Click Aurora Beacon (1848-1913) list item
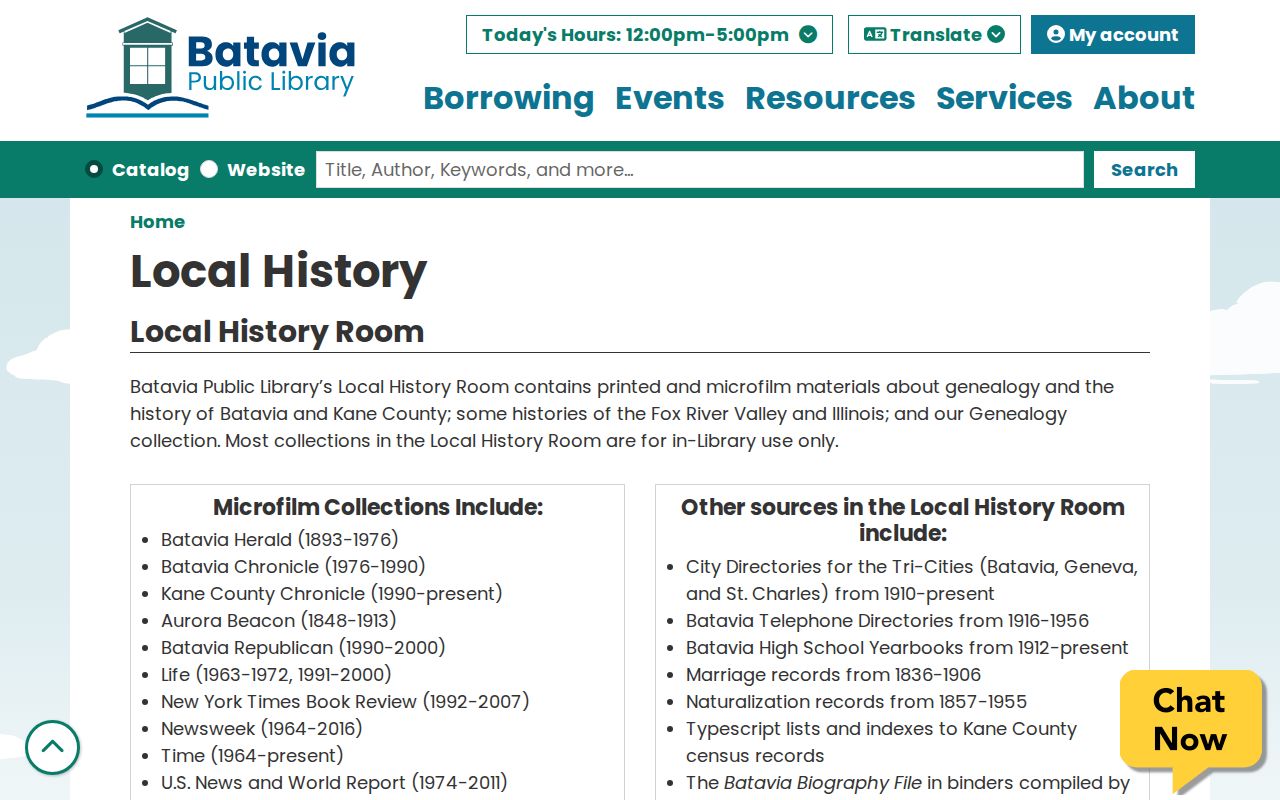Viewport: 1280px width, 800px height. (x=279, y=621)
